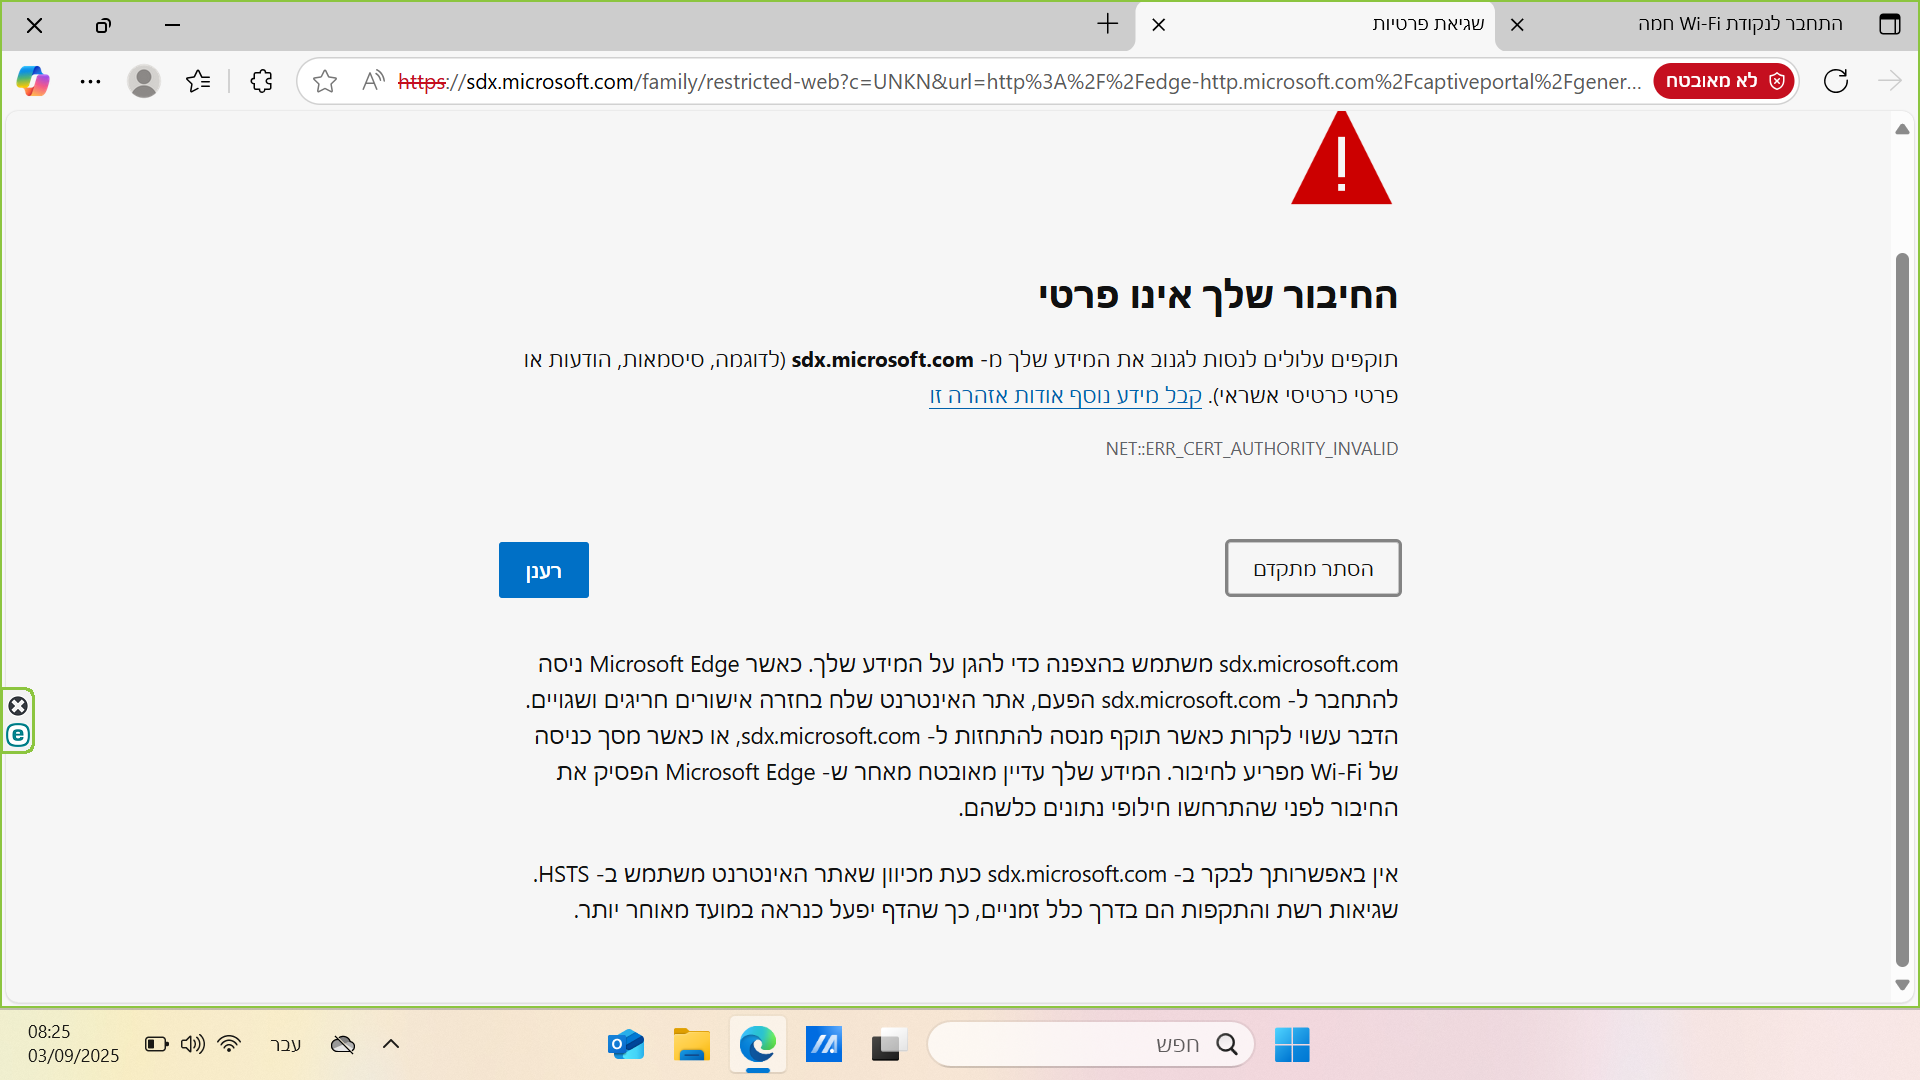
Task: Click the address bar URL field
Action: [x=1020, y=81]
